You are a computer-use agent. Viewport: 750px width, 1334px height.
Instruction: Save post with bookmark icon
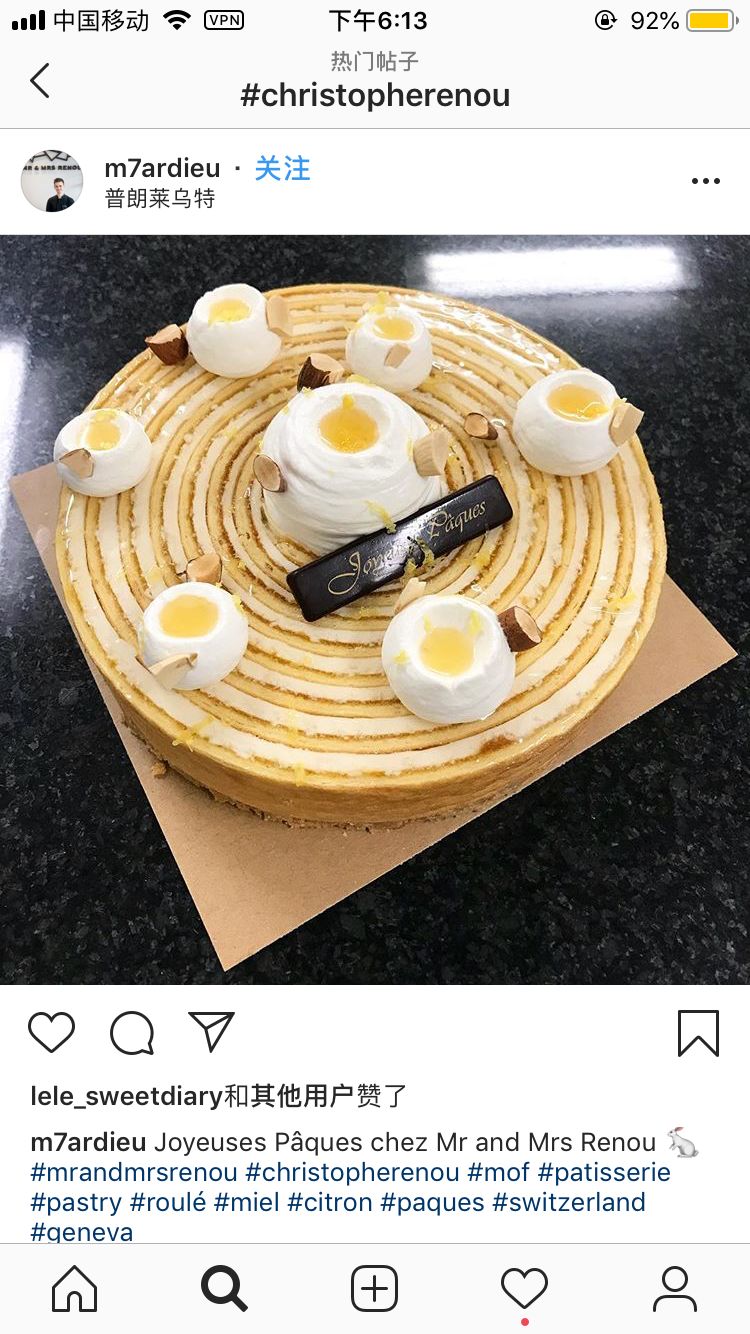coord(698,1033)
